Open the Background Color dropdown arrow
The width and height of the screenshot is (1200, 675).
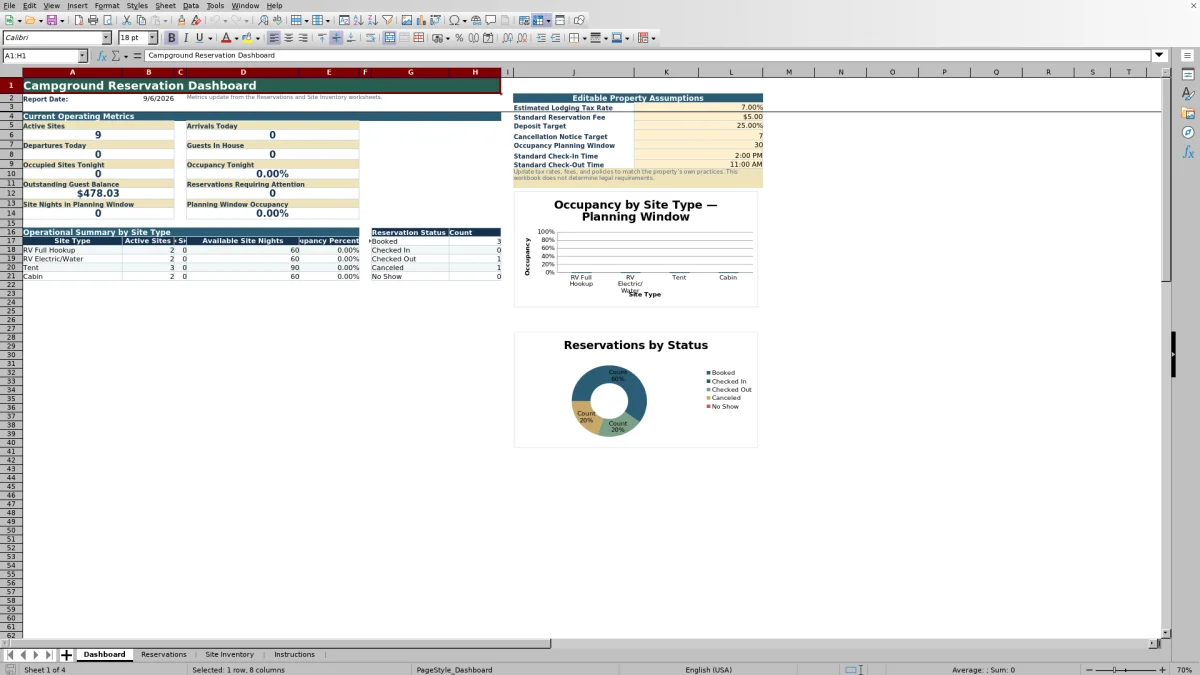coord(257,38)
